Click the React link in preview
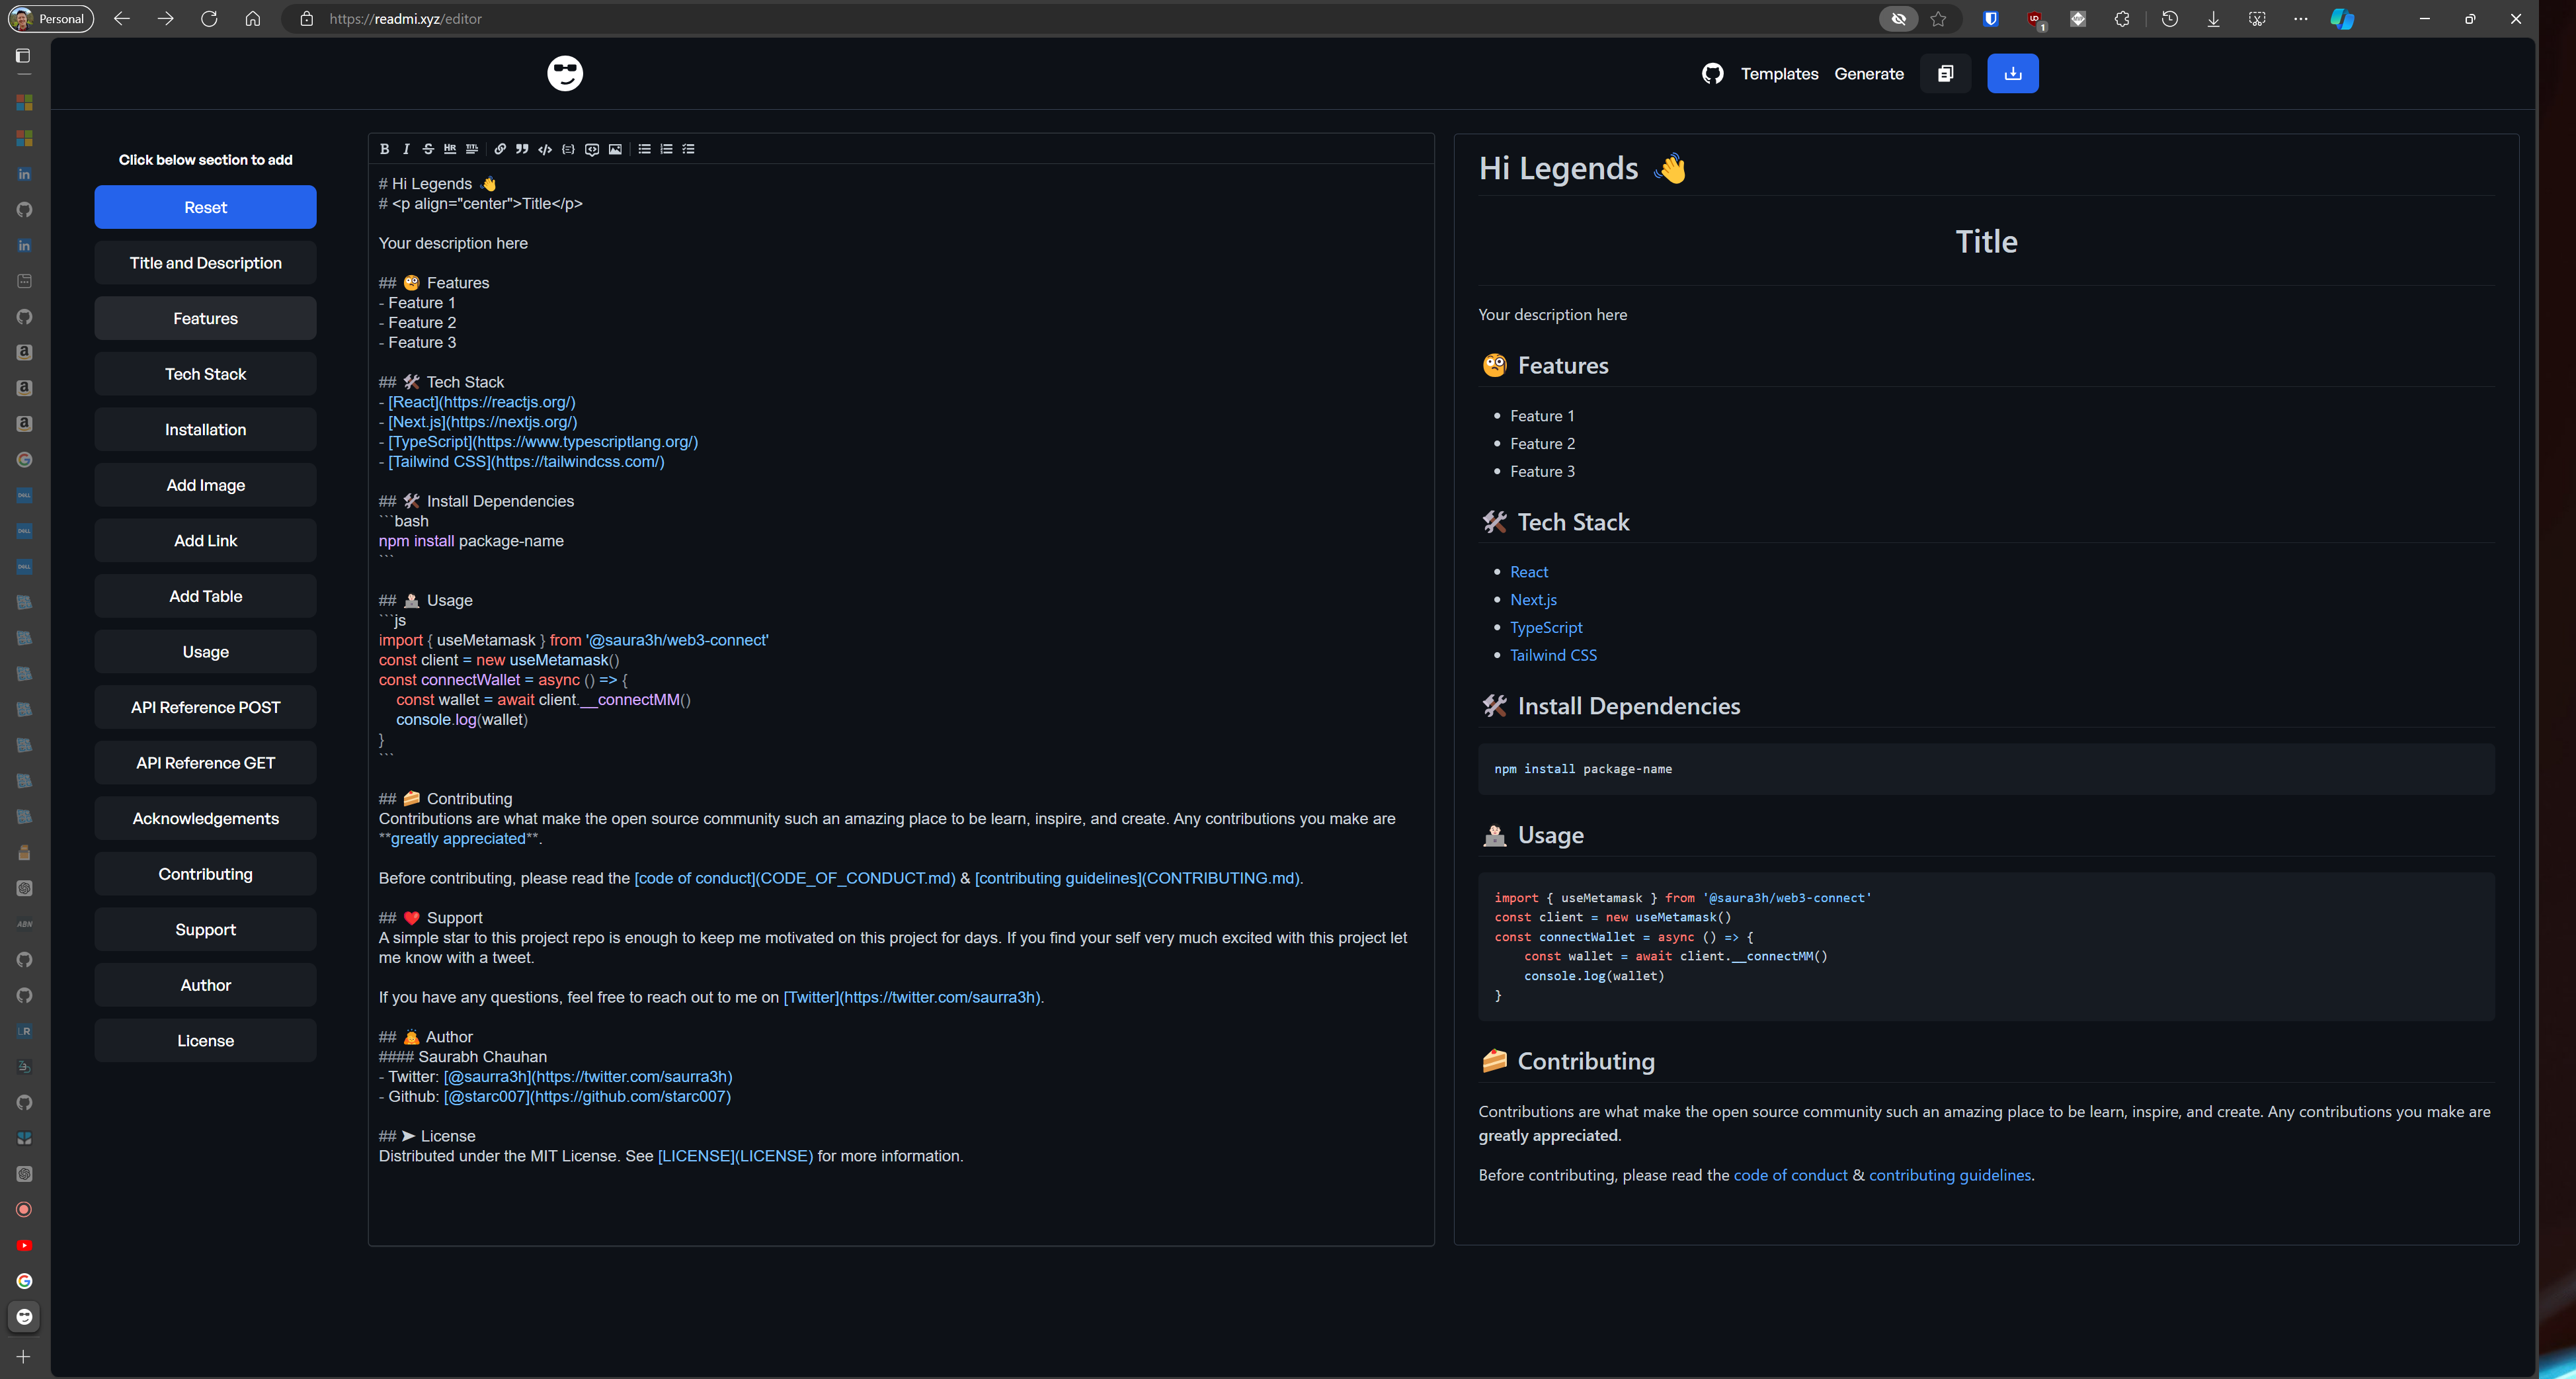The image size is (2576, 1379). click(x=1528, y=571)
